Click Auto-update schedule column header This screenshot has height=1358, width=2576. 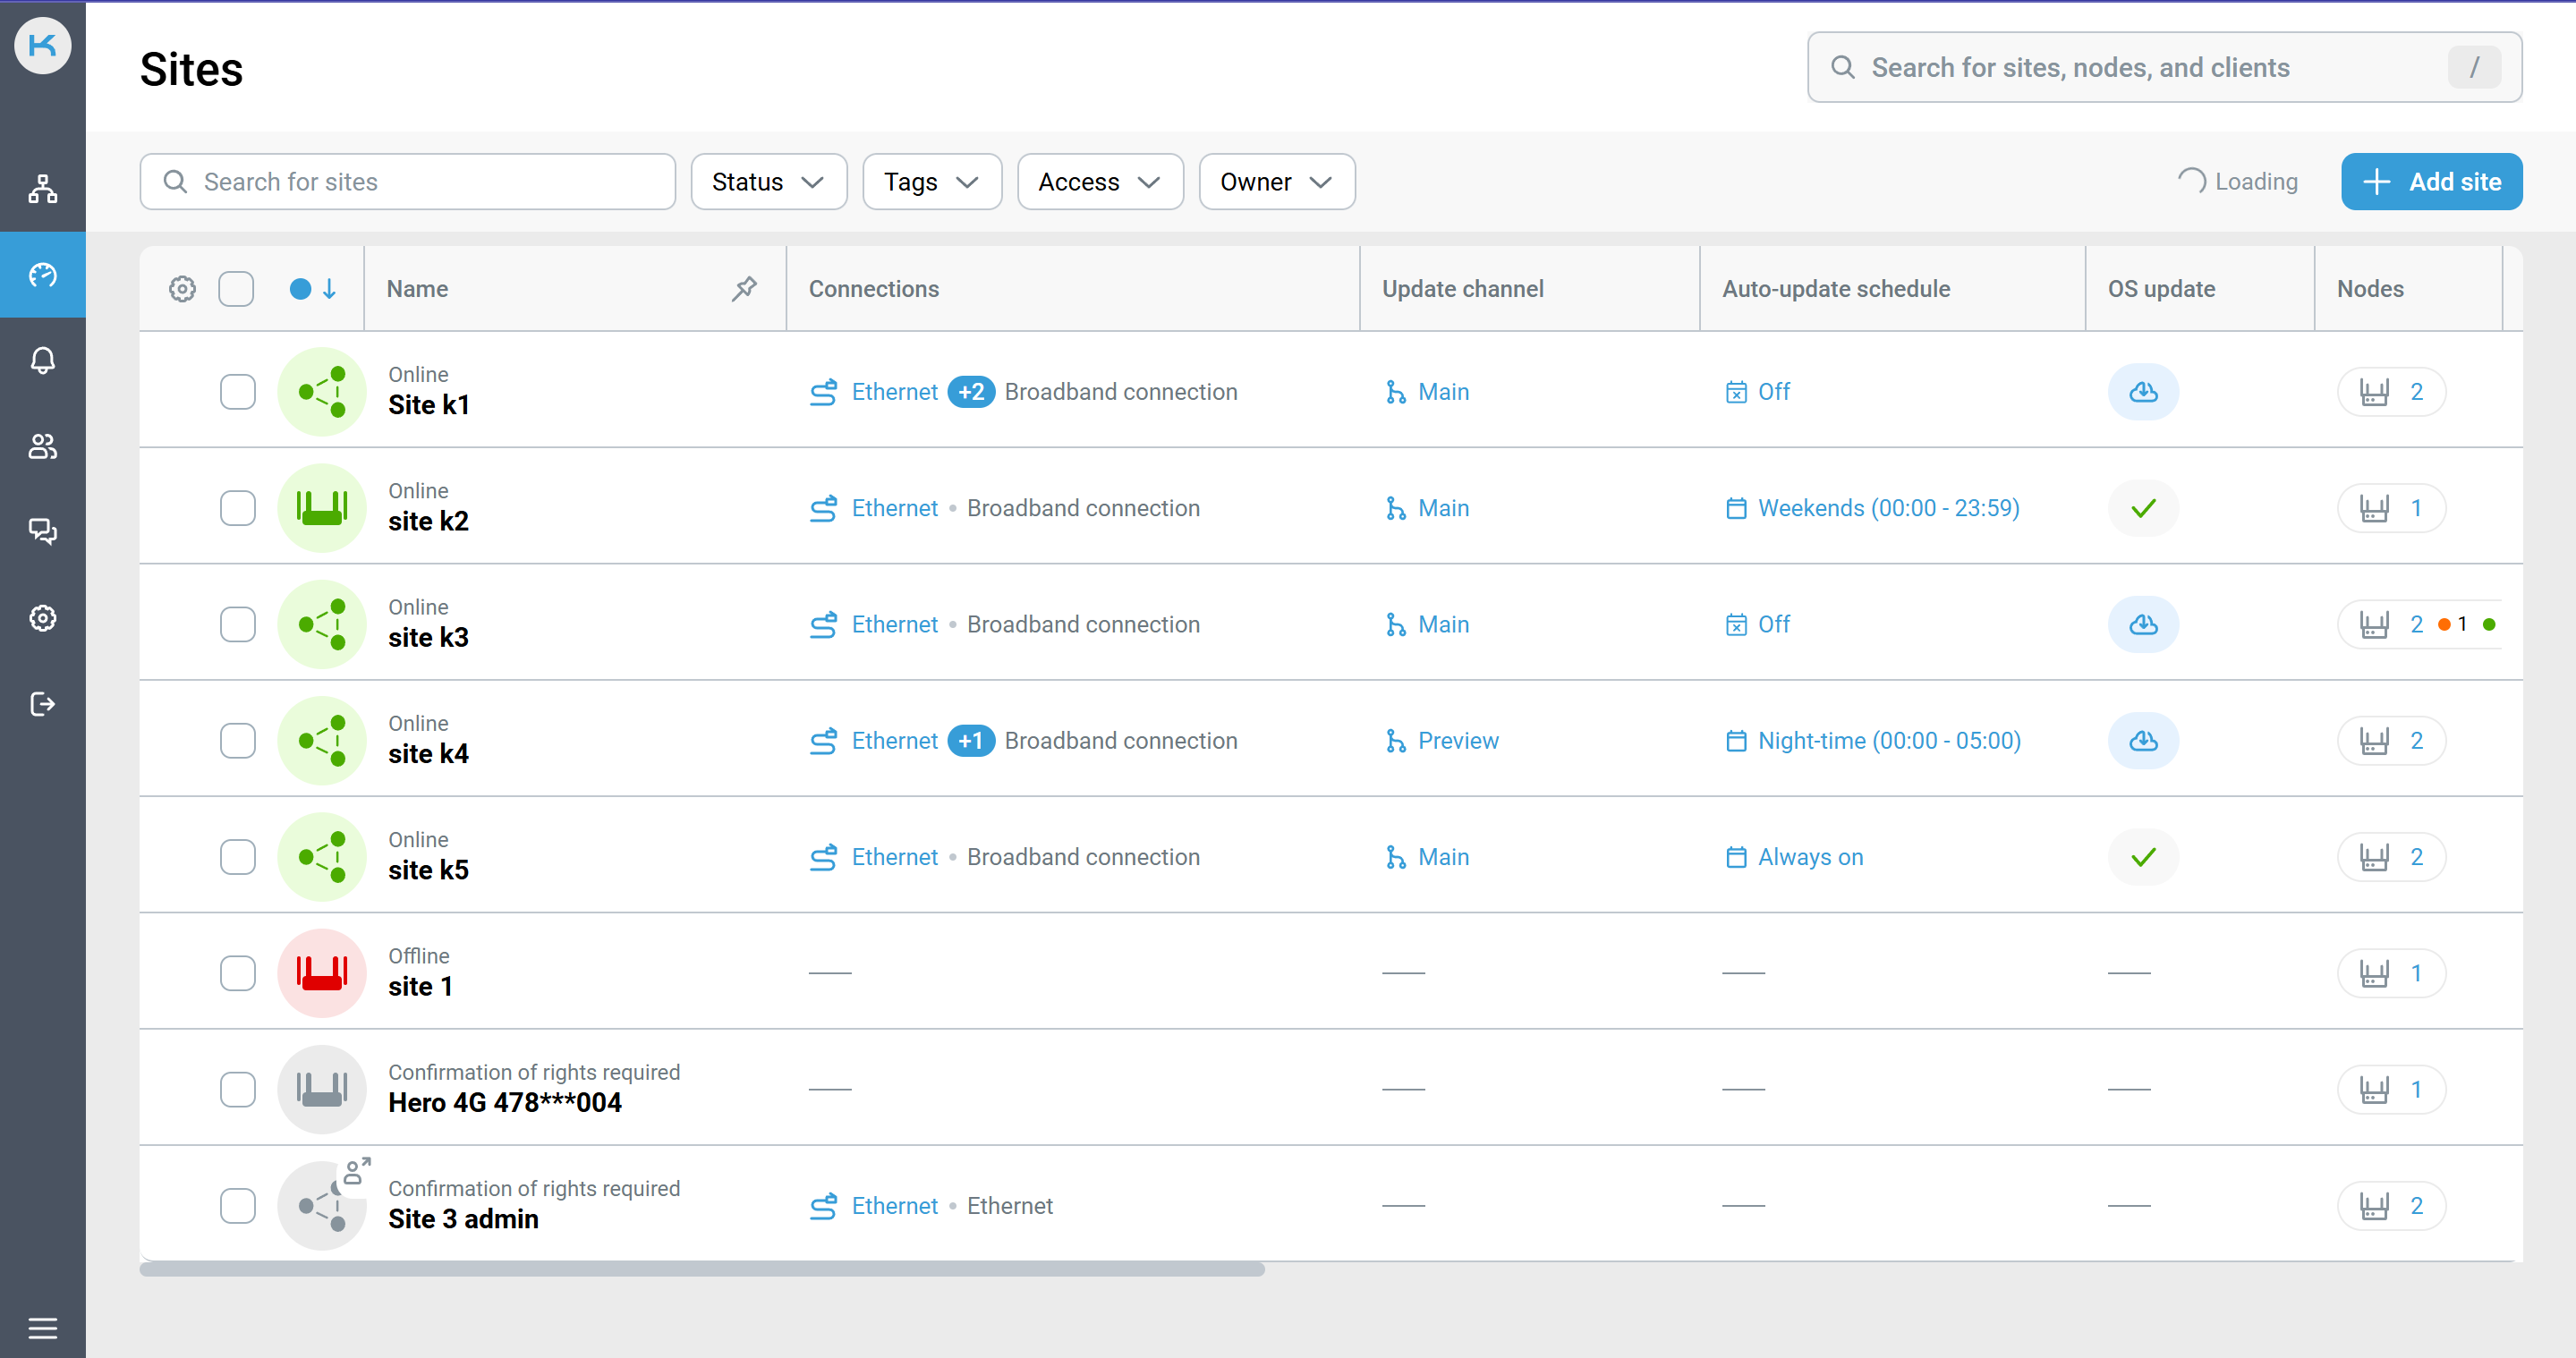1836,289
